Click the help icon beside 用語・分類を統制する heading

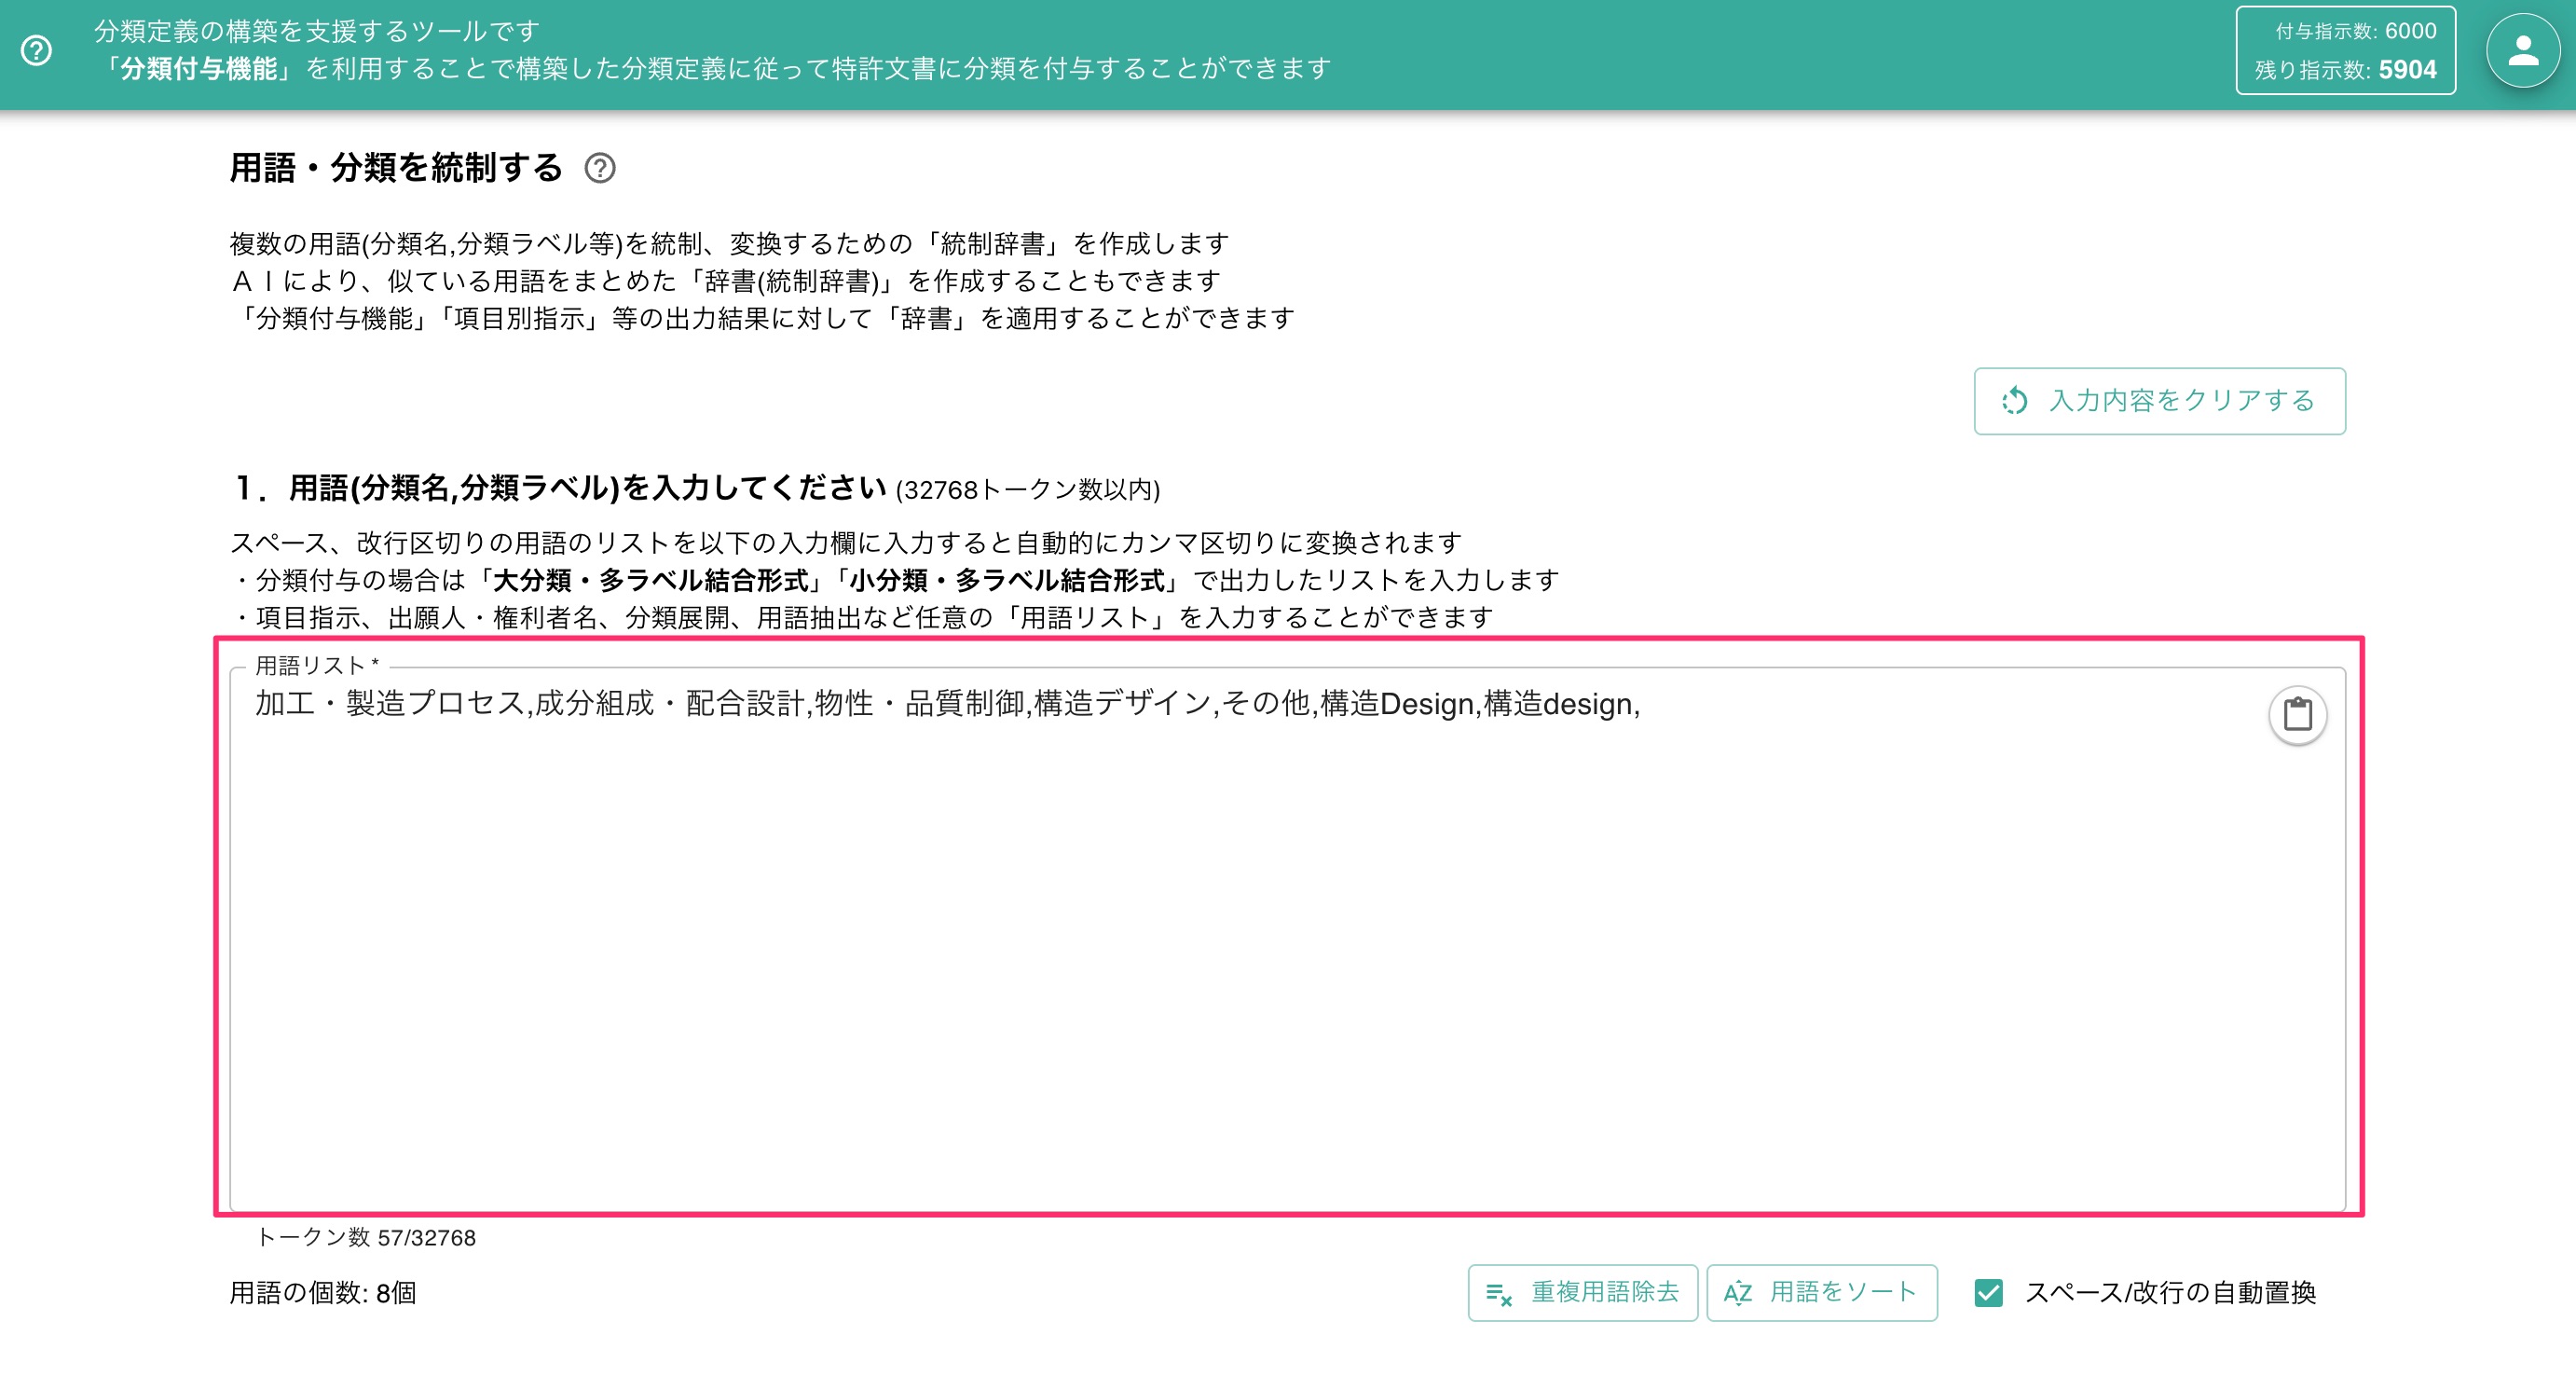tap(600, 168)
